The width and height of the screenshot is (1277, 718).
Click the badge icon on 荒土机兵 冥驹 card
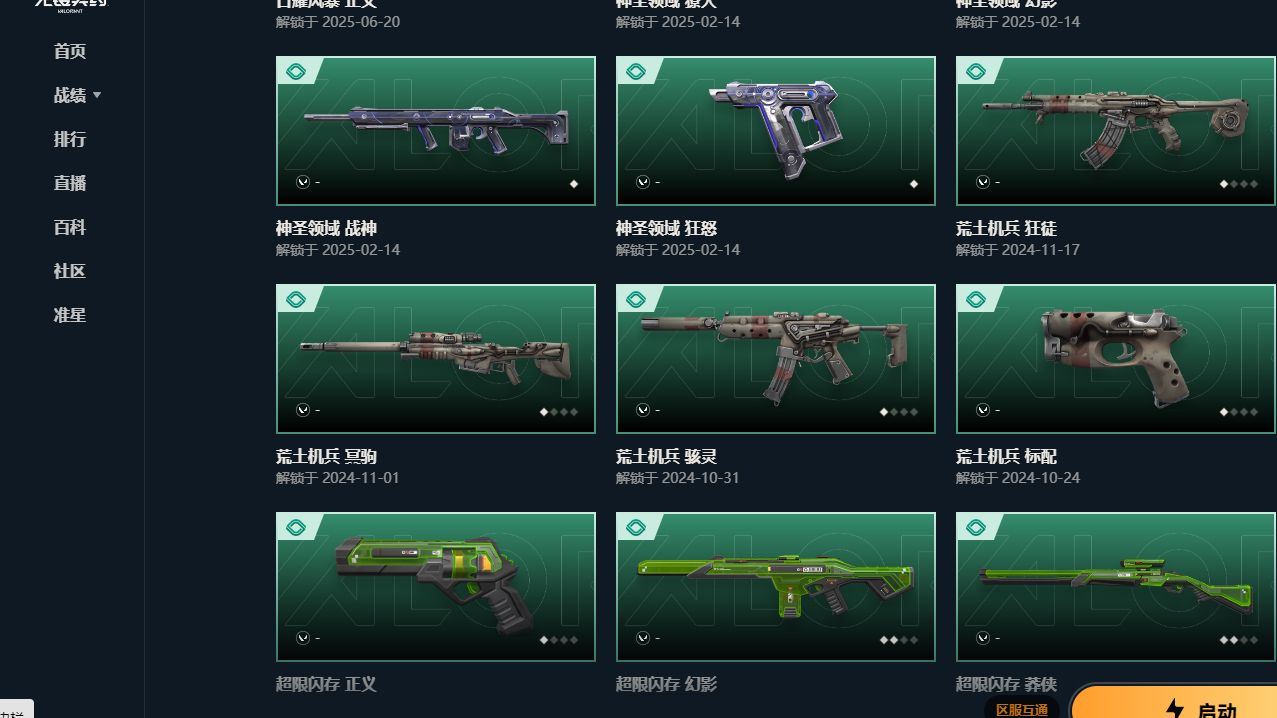[x=296, y=300]
